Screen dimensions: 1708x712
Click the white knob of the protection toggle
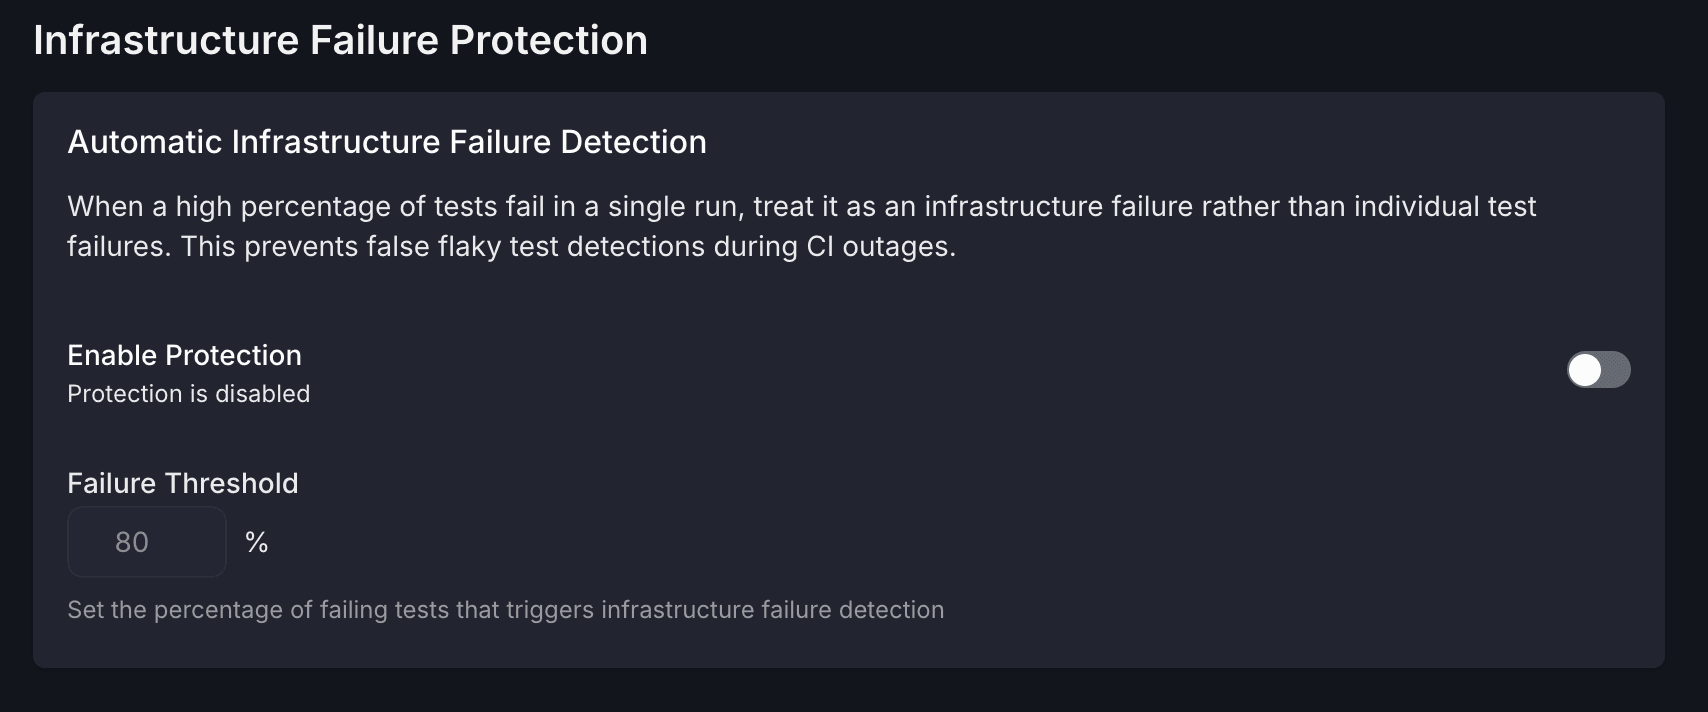click(x=1585, y=370)
